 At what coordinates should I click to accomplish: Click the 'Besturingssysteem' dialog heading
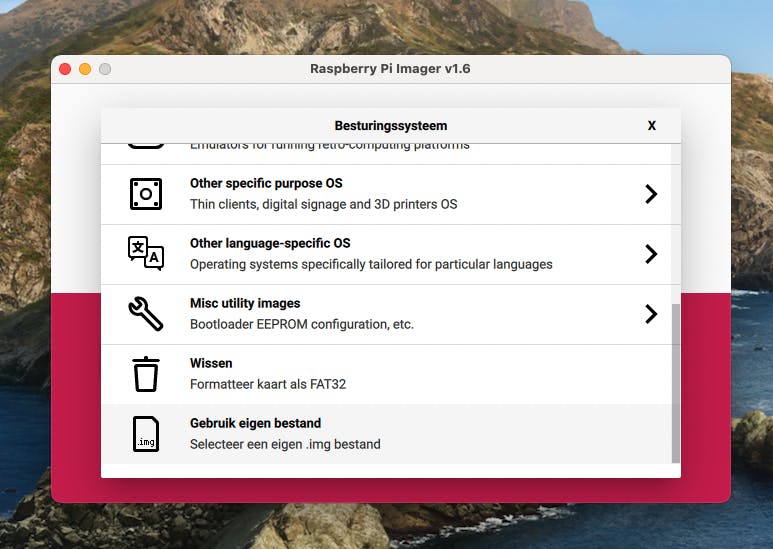(x=390, y=126)
